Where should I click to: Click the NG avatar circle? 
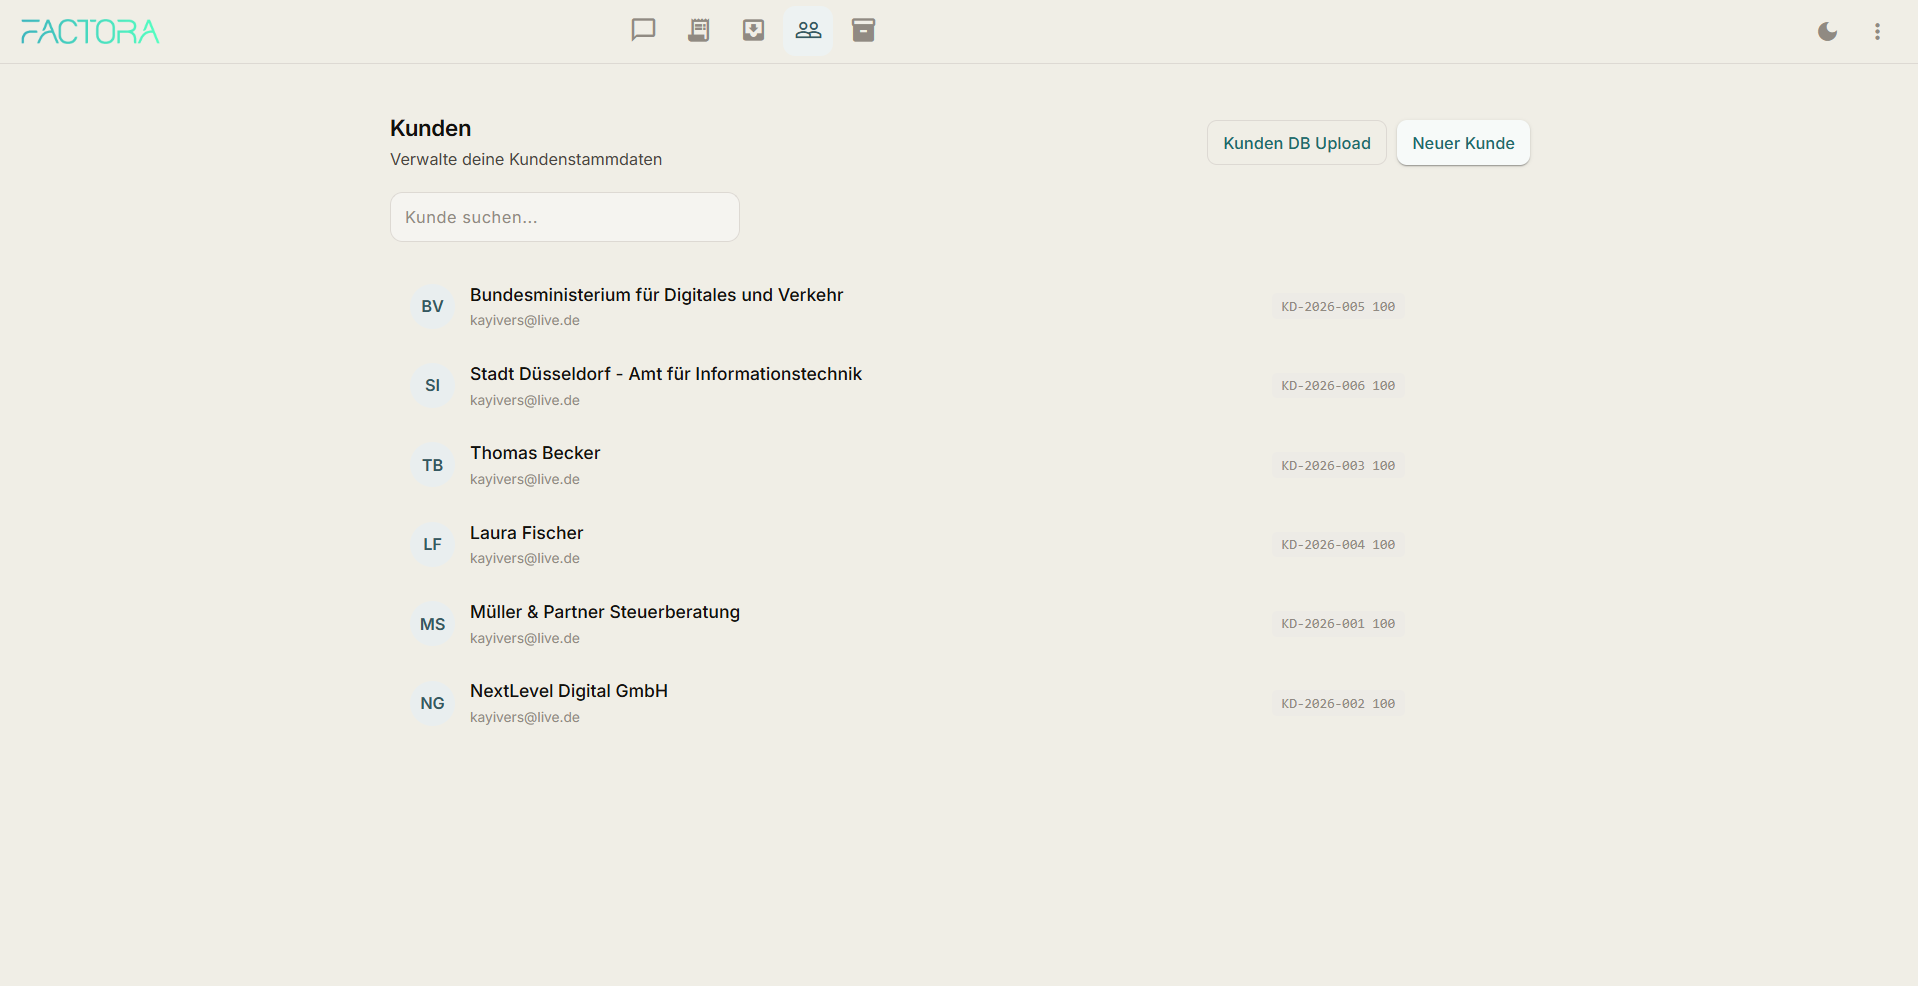[x=432, y=703]
